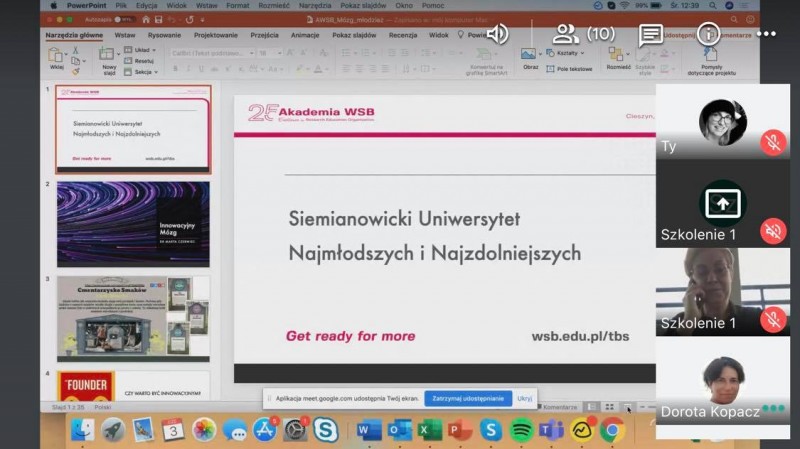Click the Resetuj slide button
The height and width of the screenshot is (449, 800).
click(x=139, y=61)
